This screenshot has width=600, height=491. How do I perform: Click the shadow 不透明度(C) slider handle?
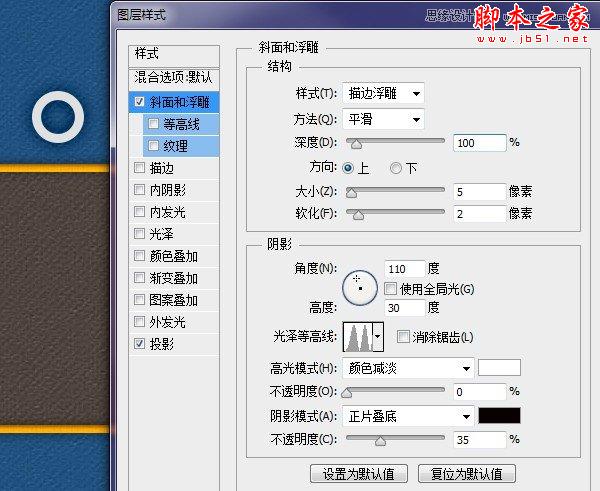380,441
